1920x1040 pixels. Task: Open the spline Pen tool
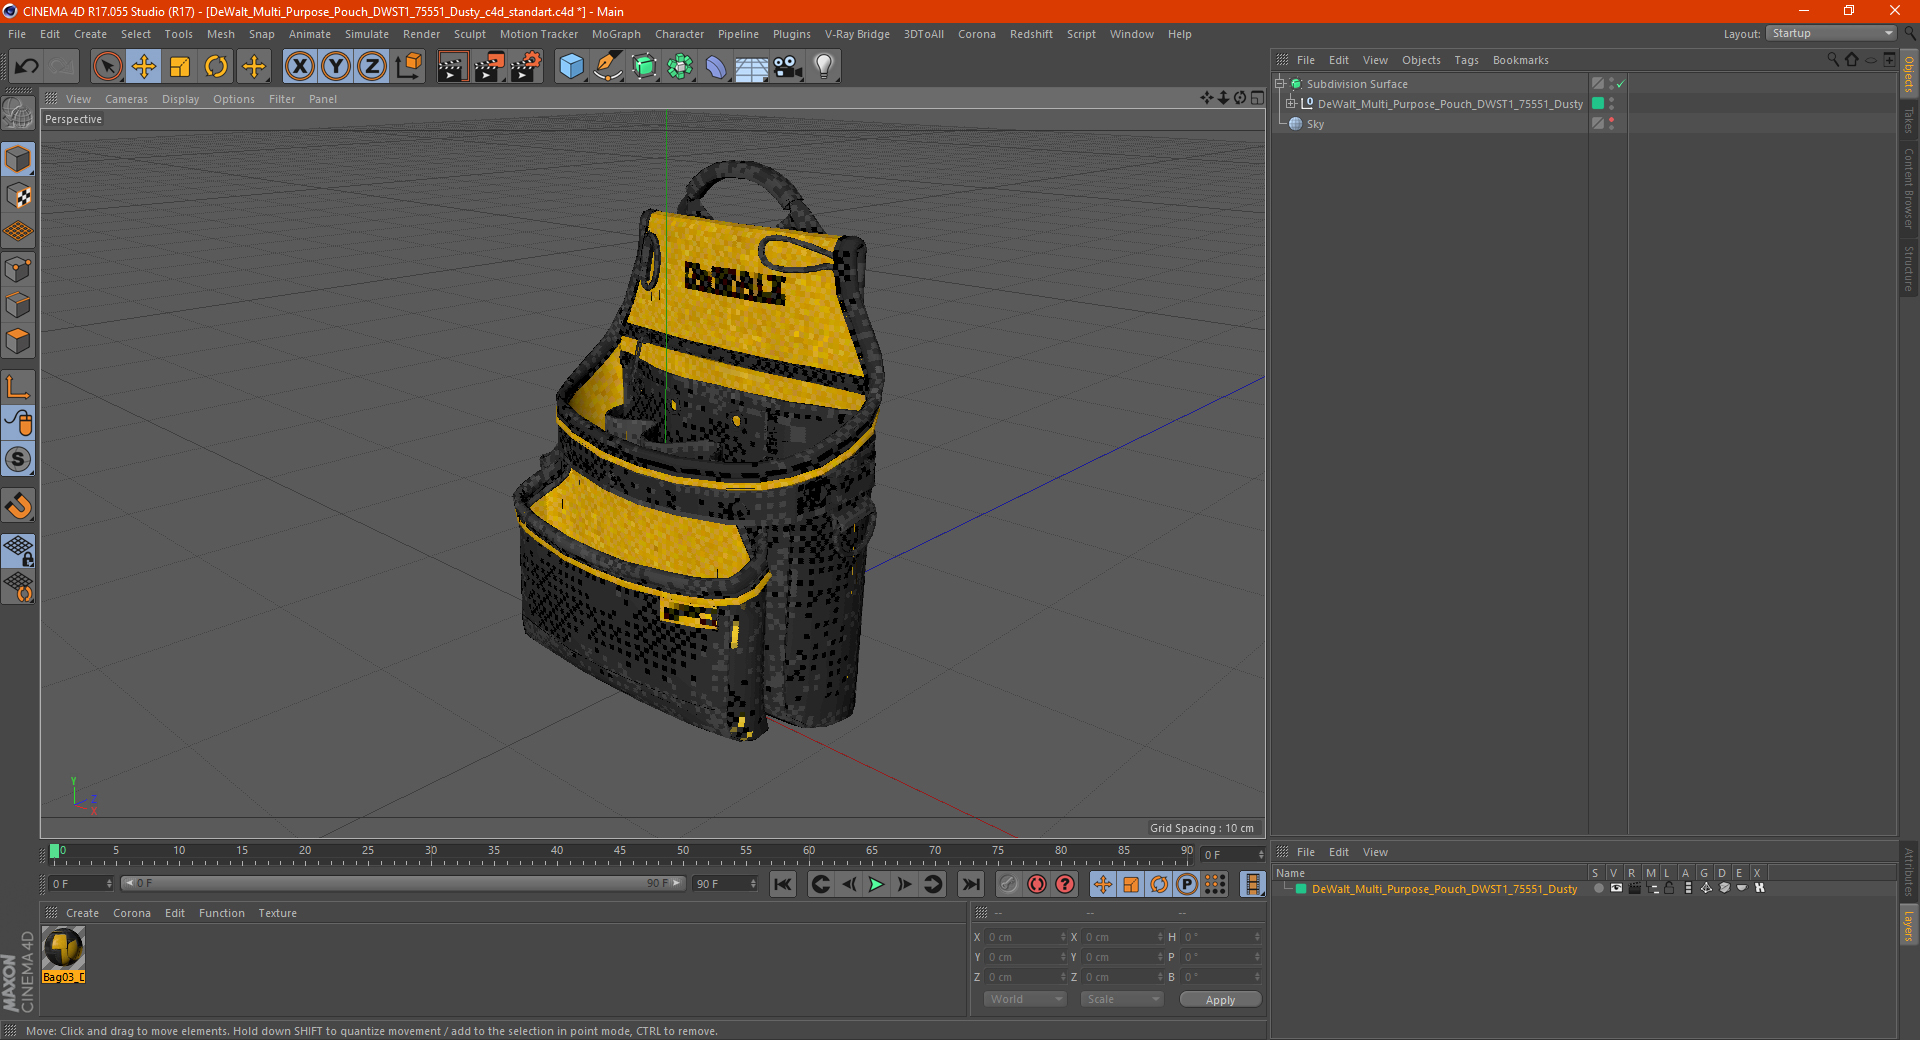[x=607, y=67]
